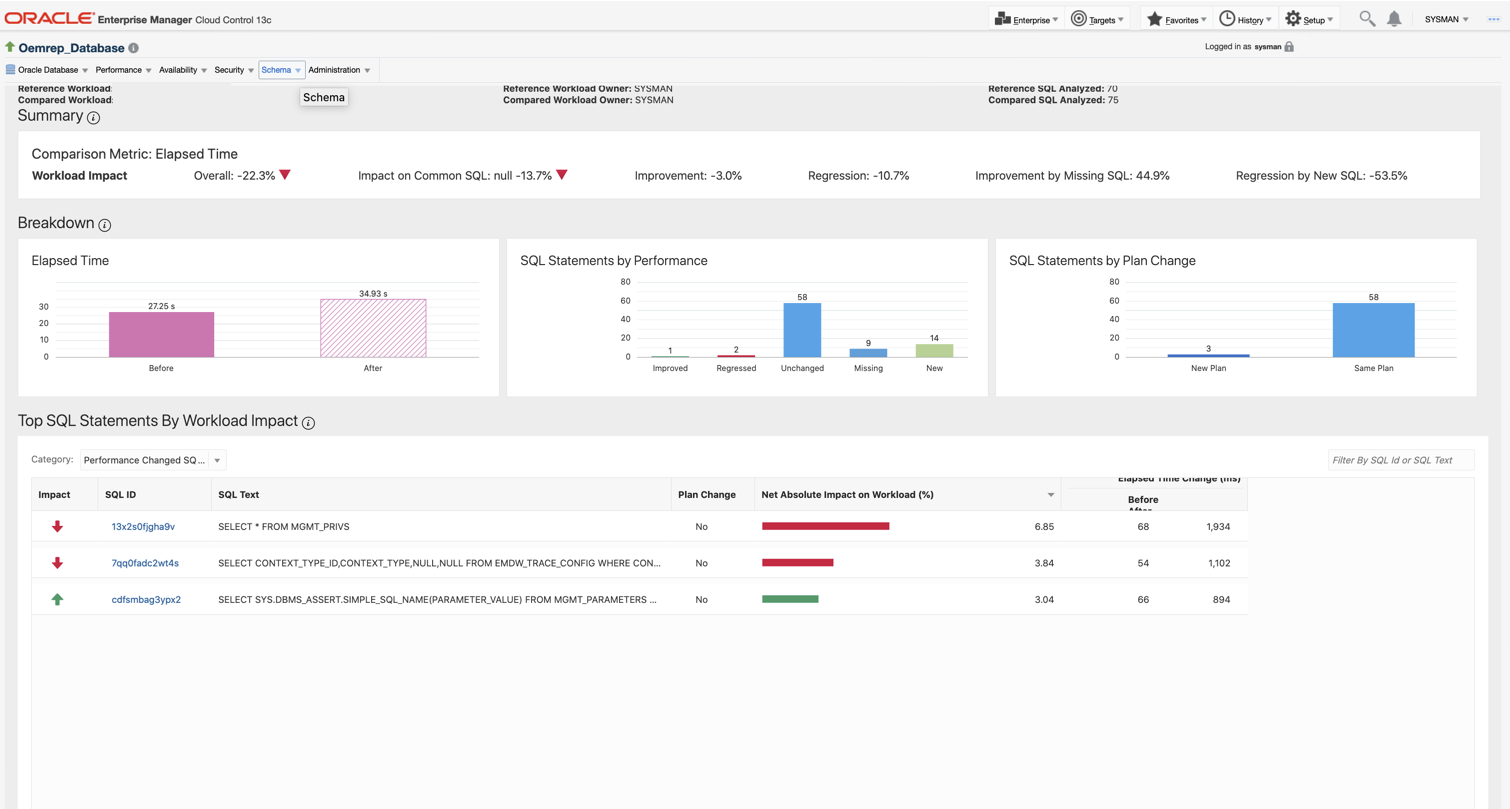Open SQL ID link cdfsmbag3ypx2
Viewport: 1510px width, 809px height.
146,599
